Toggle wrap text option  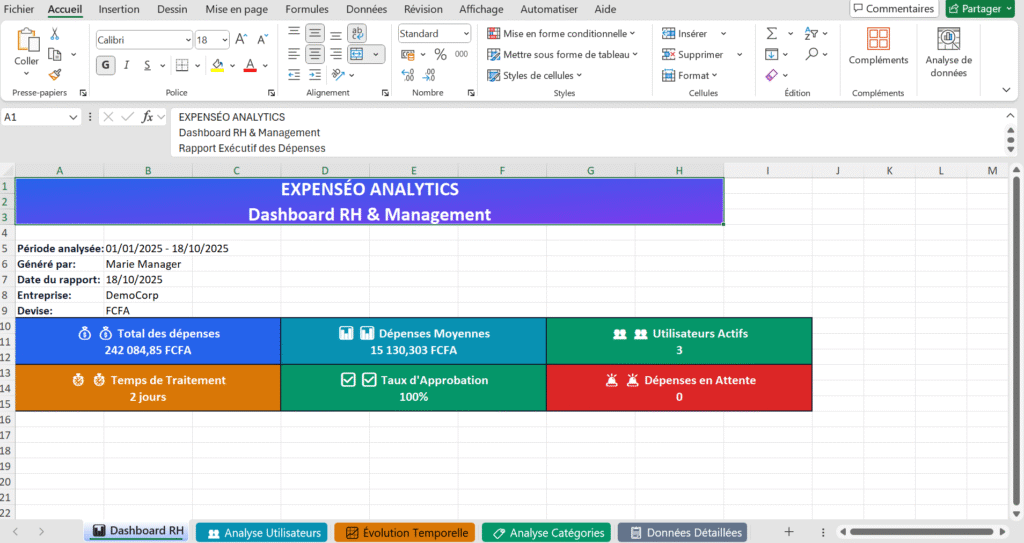click(x=357, y=33)
